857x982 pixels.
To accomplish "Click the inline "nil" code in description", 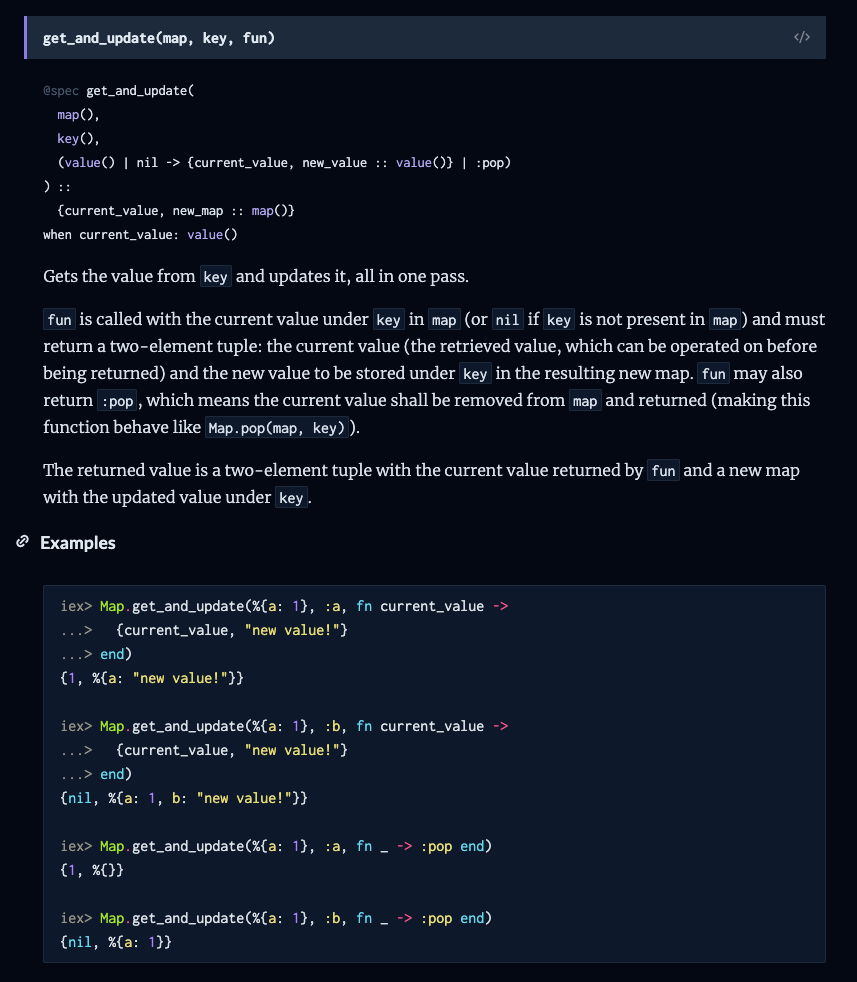I will 507,320.
